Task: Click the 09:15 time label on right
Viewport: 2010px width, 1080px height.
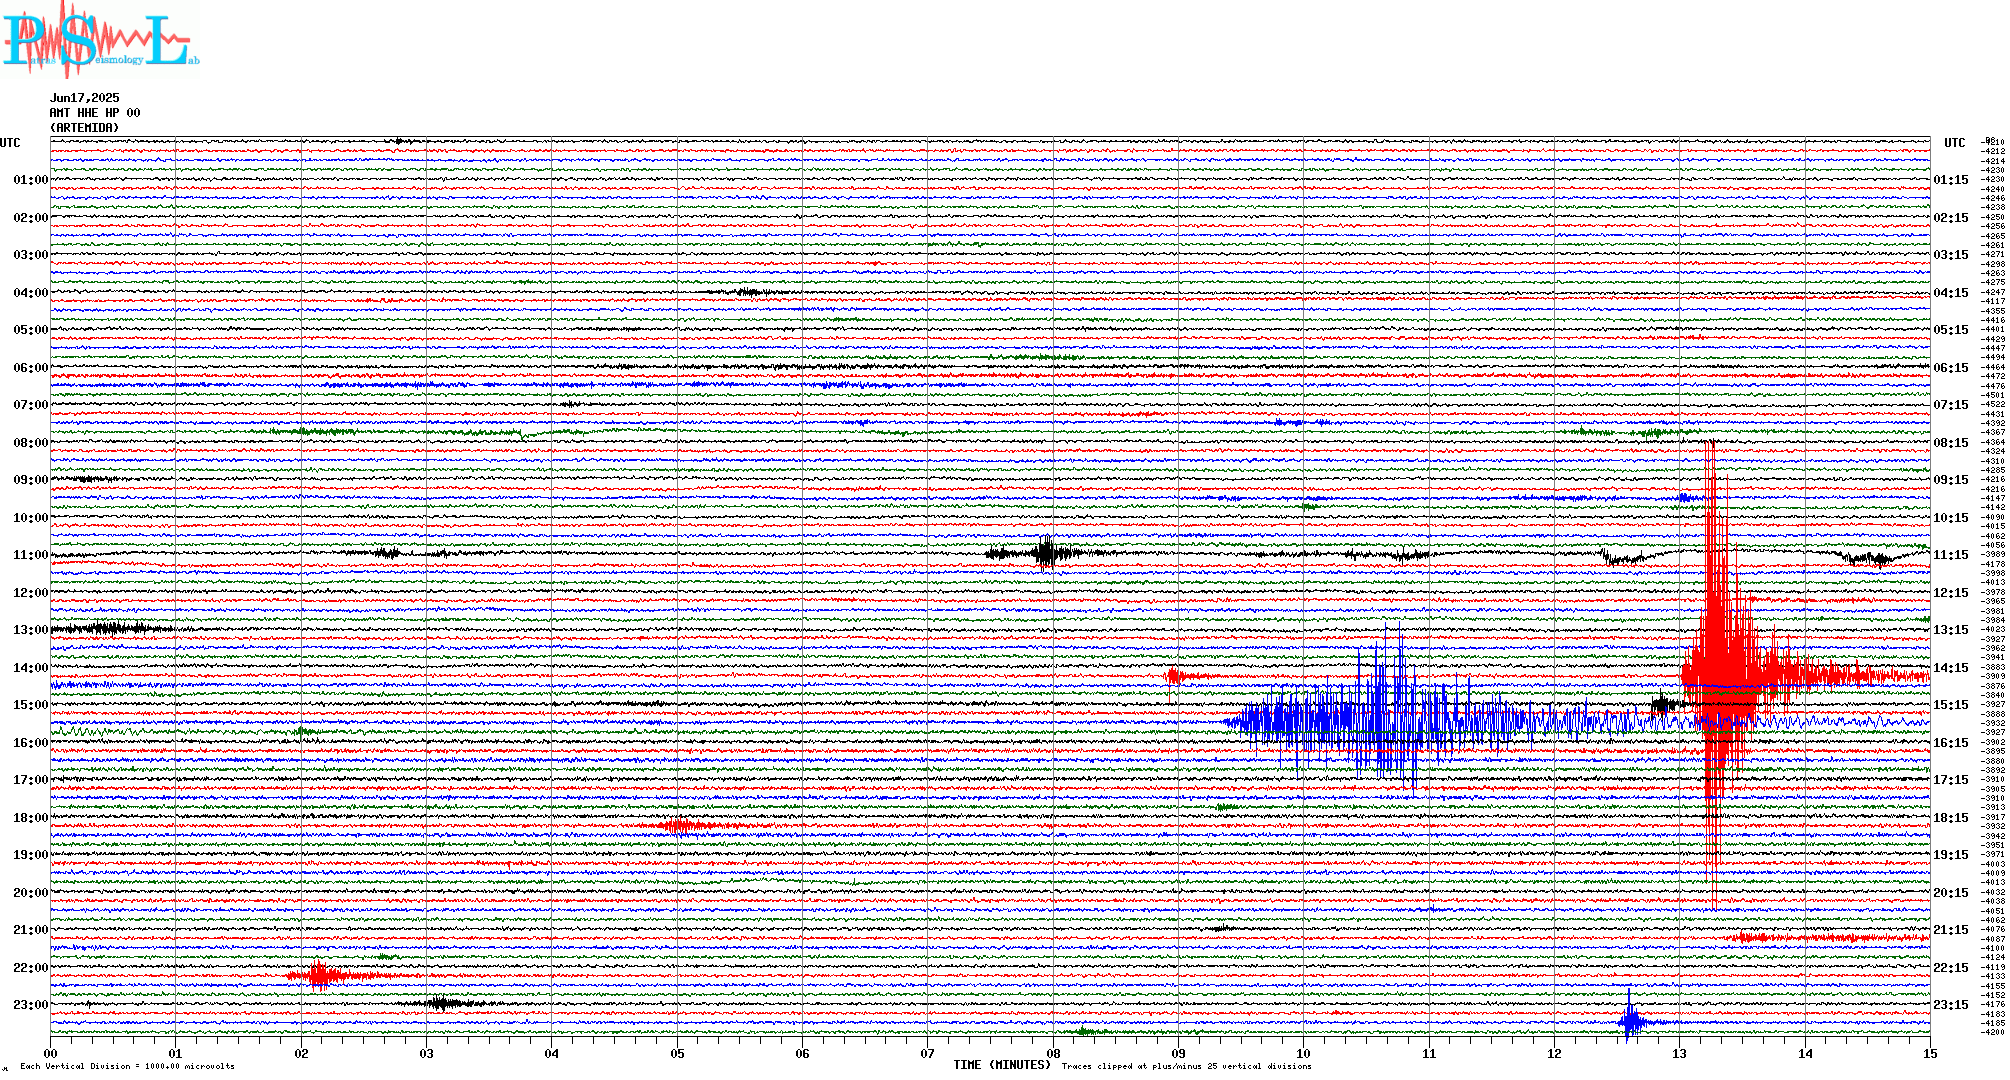Action: (1951, 480)
